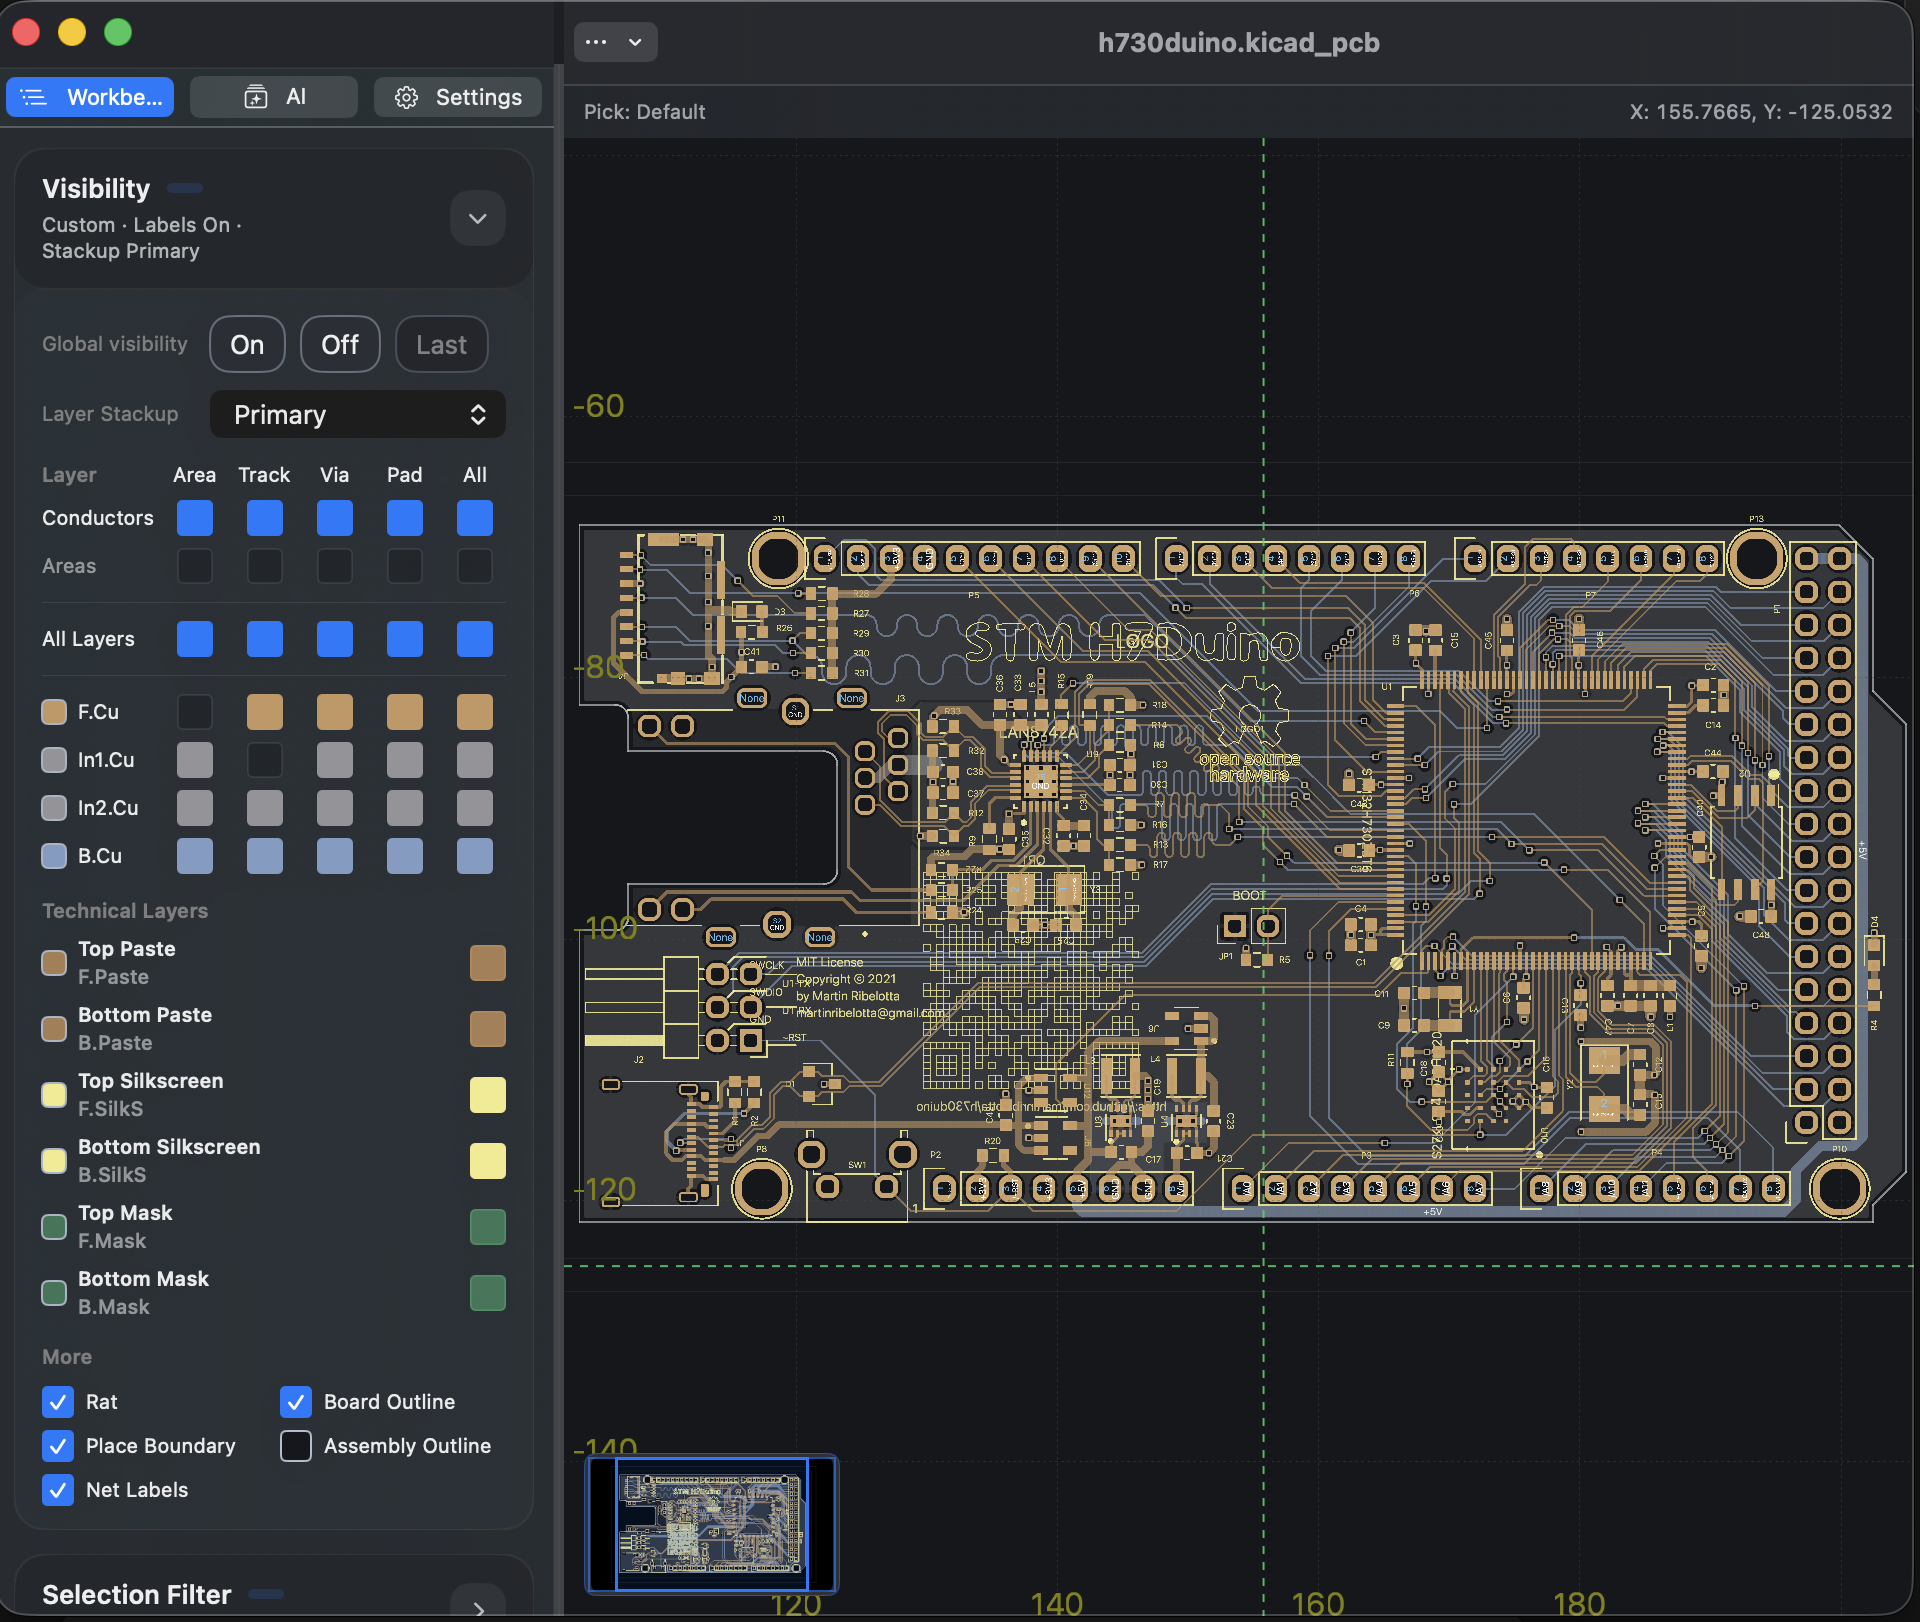Open the Workbench tab
The height and width of the screenshot is (1622, 1920).
pyautogui.click(x=90, y=97)
